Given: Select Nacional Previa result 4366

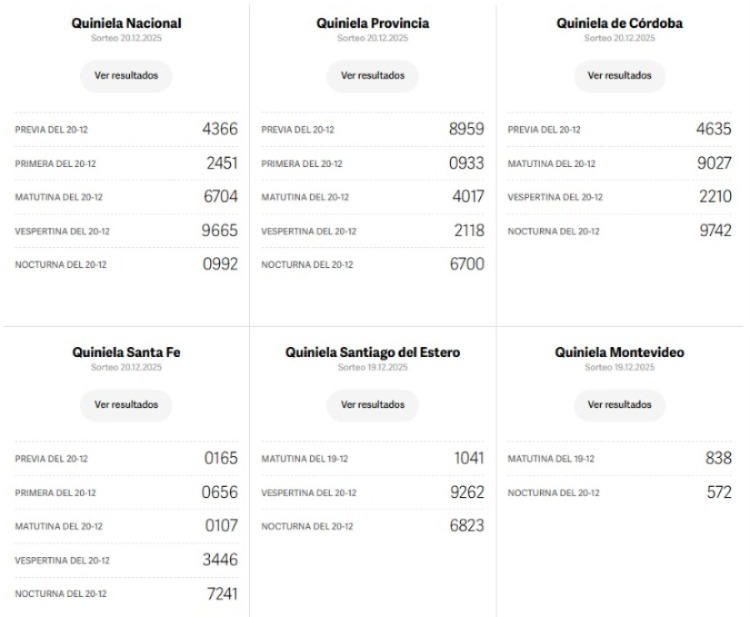Looking at the screenshot, I should tap(221, 129).
